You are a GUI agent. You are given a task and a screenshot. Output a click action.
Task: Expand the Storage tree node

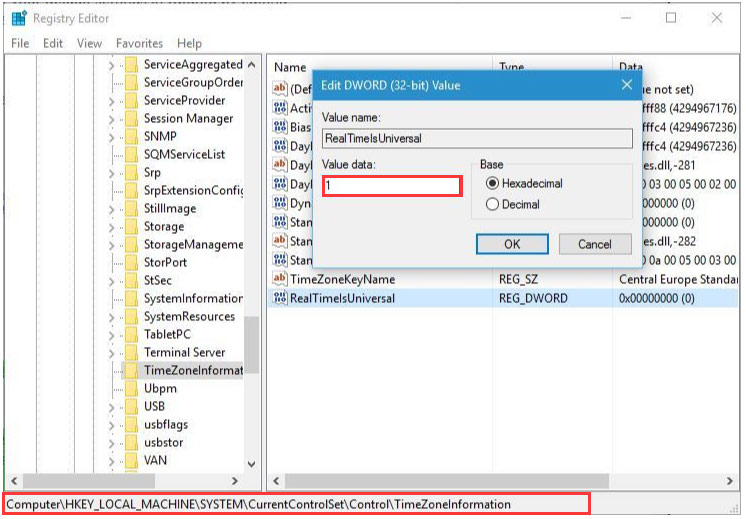point(111,227)
